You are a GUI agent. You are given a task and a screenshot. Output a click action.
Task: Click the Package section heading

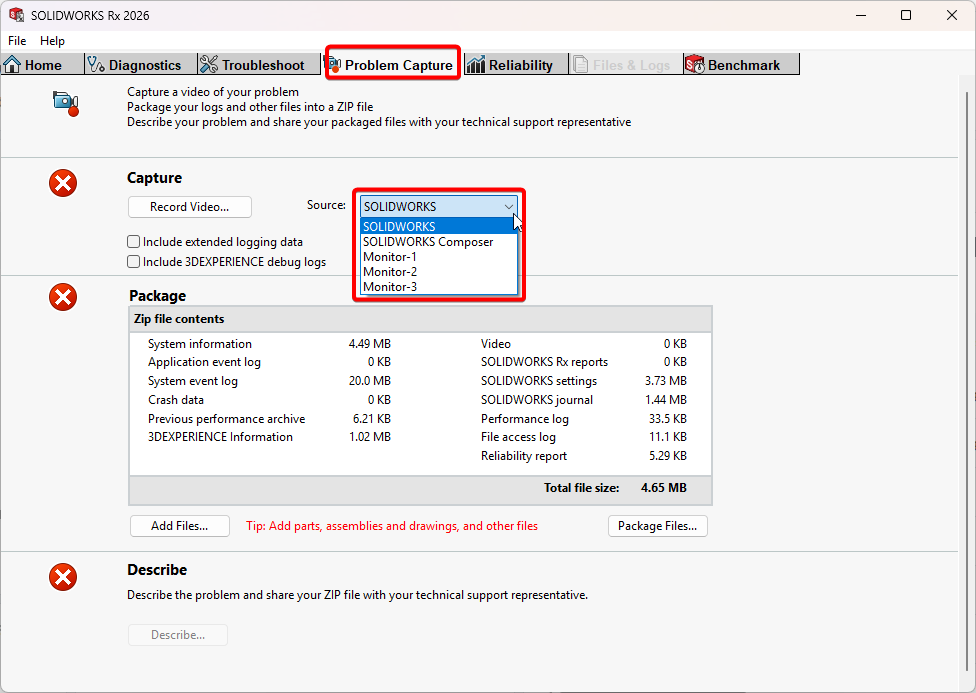click(157, 296)
